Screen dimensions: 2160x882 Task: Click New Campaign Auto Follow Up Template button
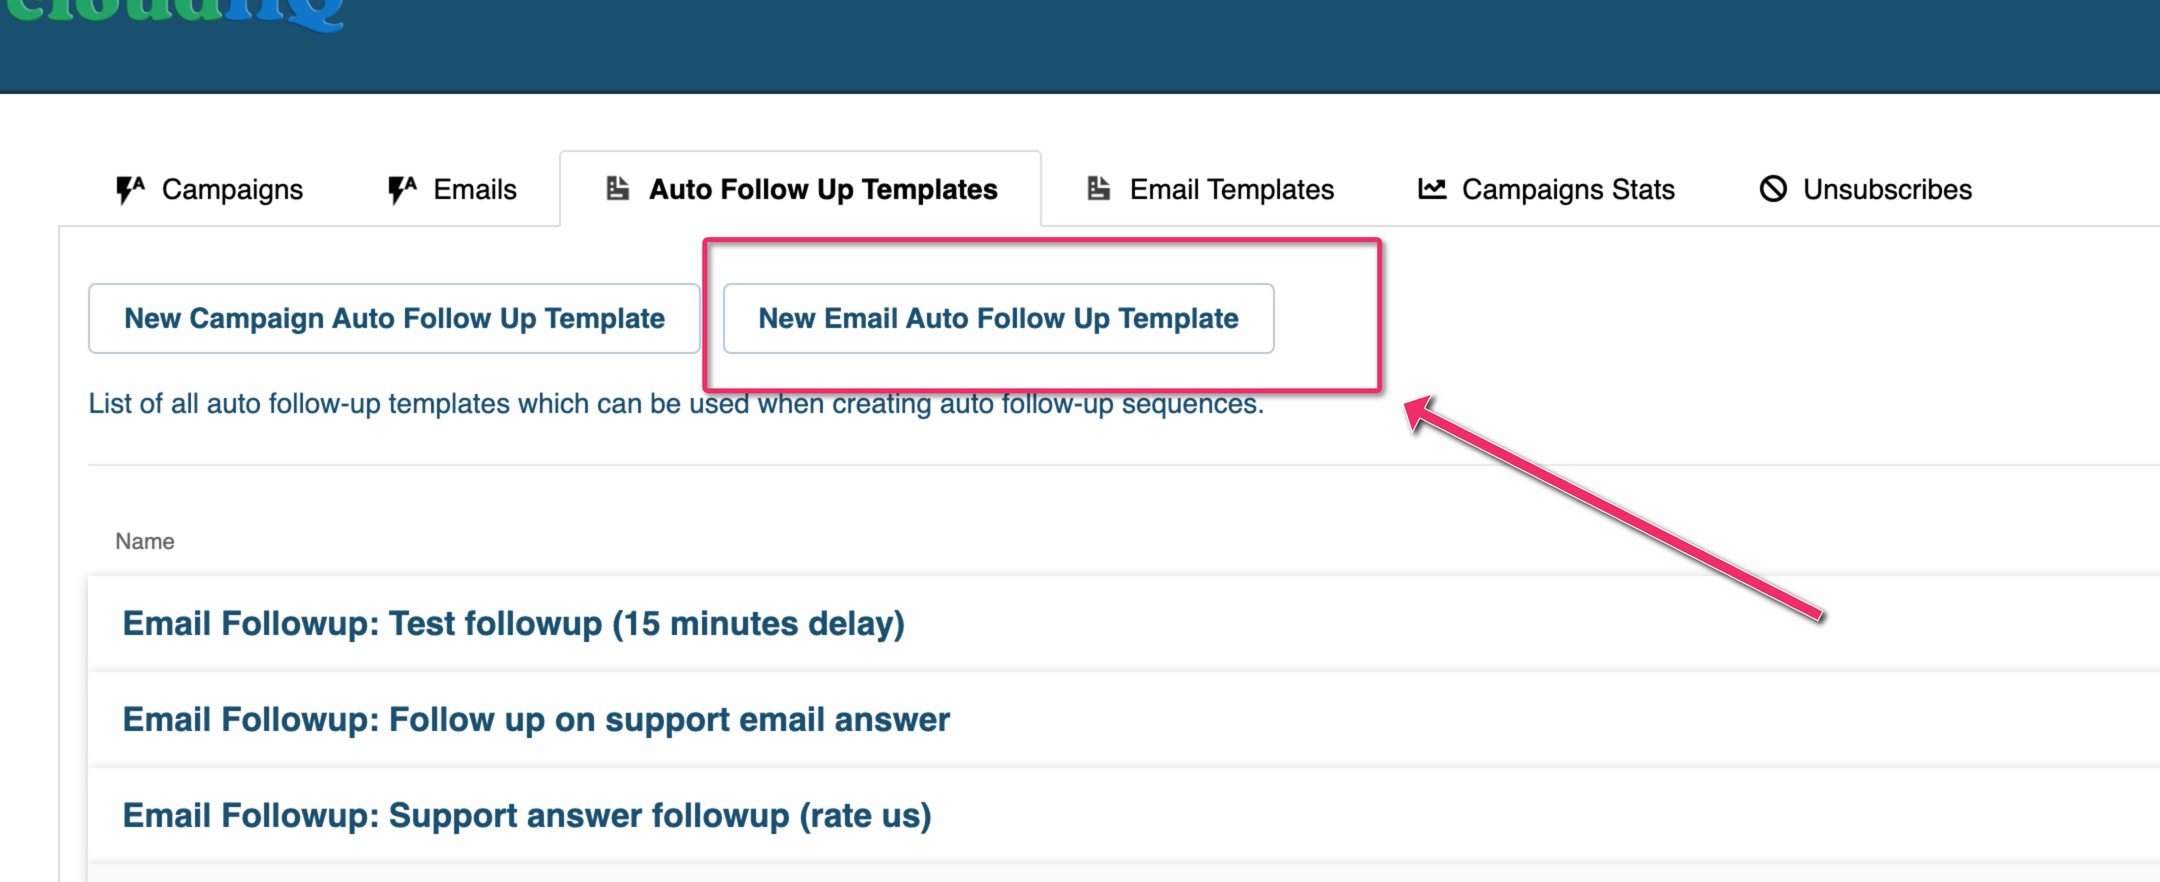[x=394, y=318]
